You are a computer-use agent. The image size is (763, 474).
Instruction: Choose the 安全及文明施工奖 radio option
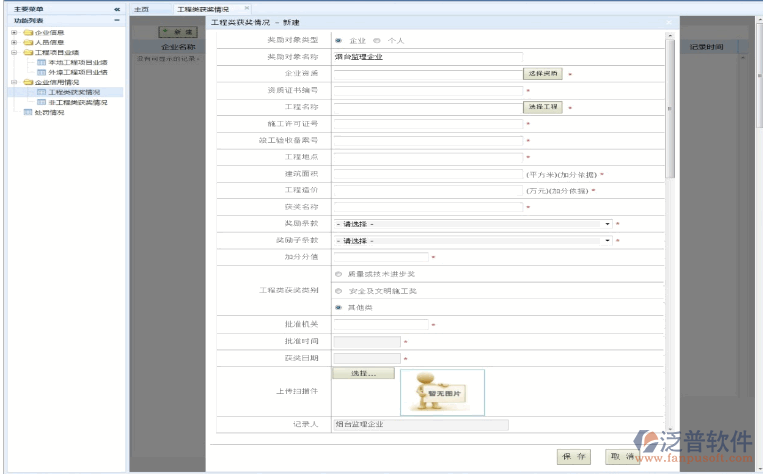coord(338,290)
